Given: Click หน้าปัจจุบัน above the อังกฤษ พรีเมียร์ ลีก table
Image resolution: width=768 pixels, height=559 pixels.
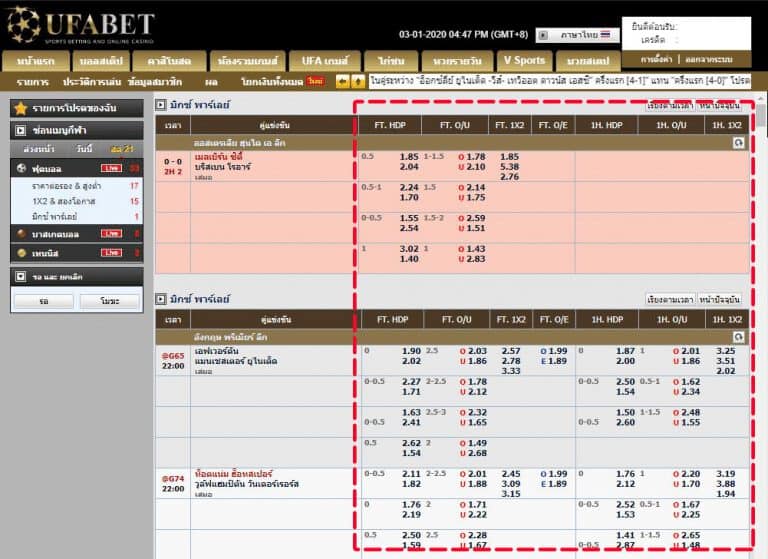Looking at the screenshot, I should pos(720,299).
